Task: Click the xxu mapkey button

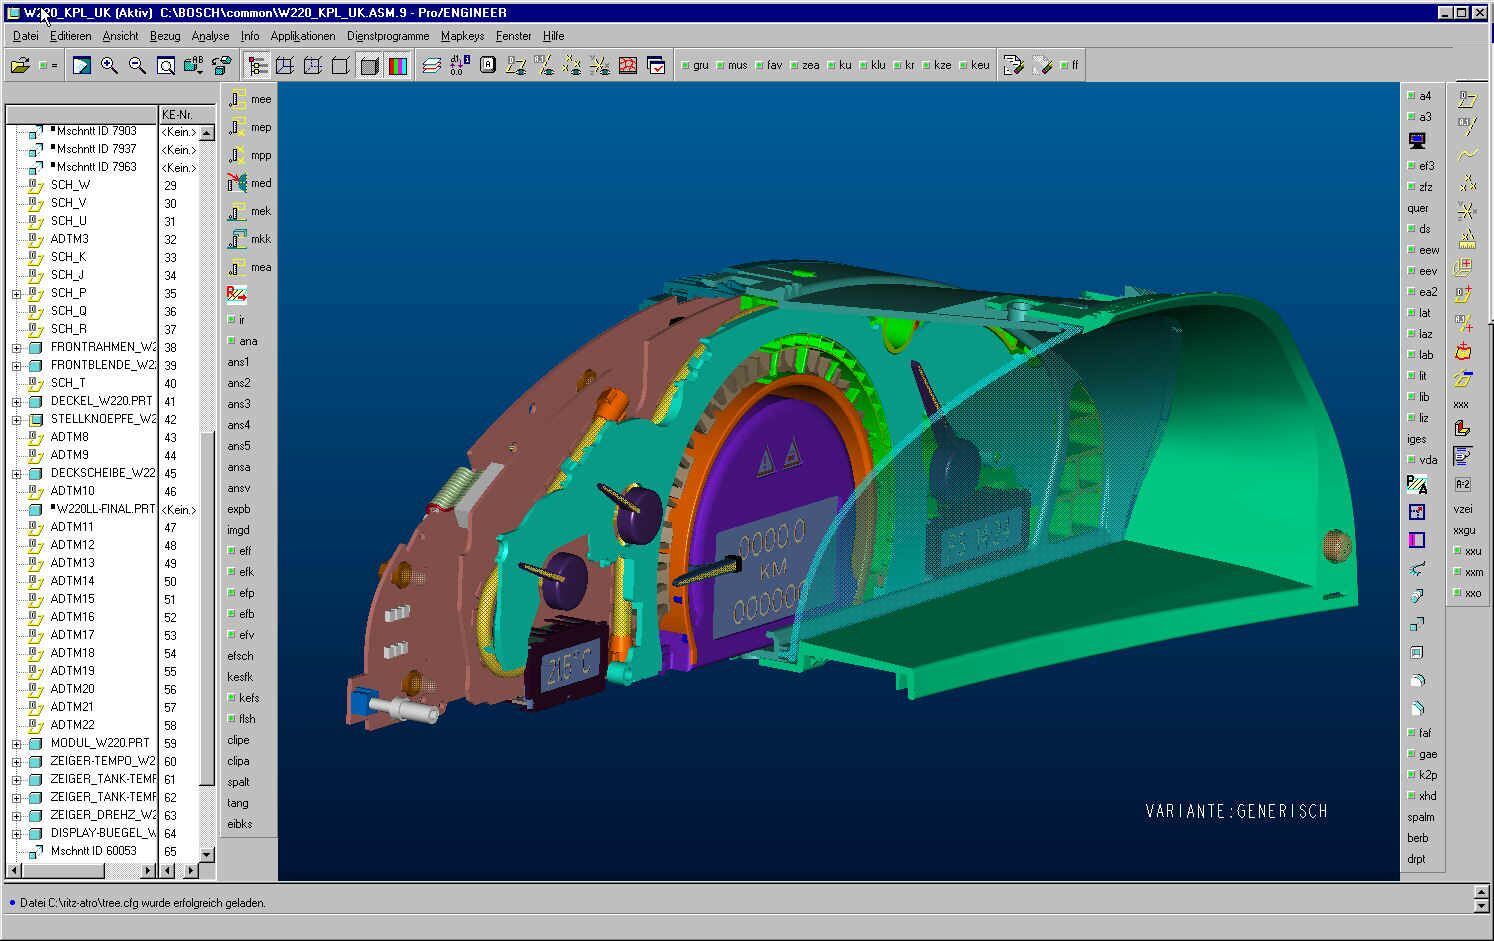Action: click(x=1468, y=551)
